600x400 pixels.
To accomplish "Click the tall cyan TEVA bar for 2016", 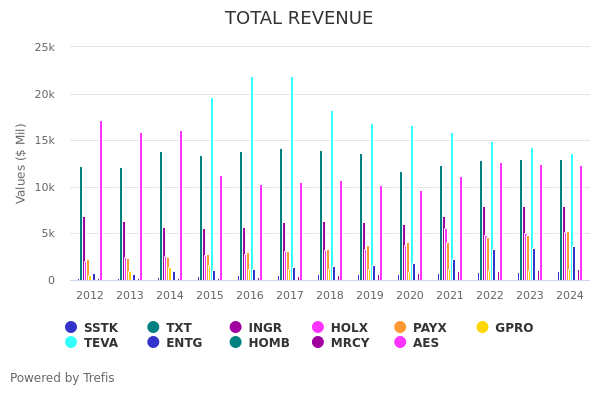I will pos(252,180).
